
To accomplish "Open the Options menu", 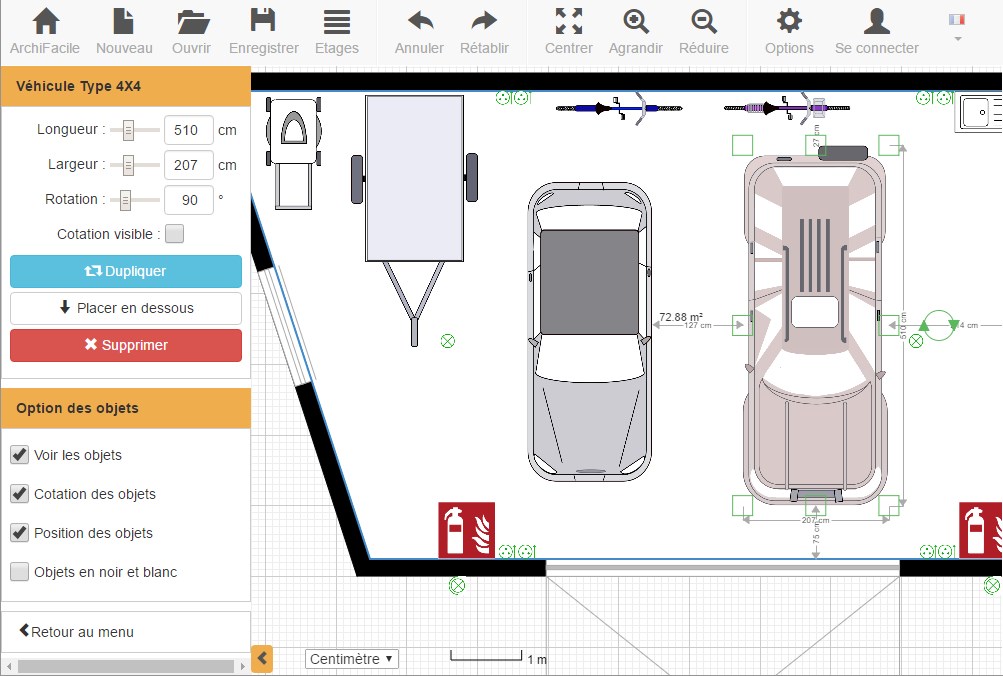I will tap(788, 28).
